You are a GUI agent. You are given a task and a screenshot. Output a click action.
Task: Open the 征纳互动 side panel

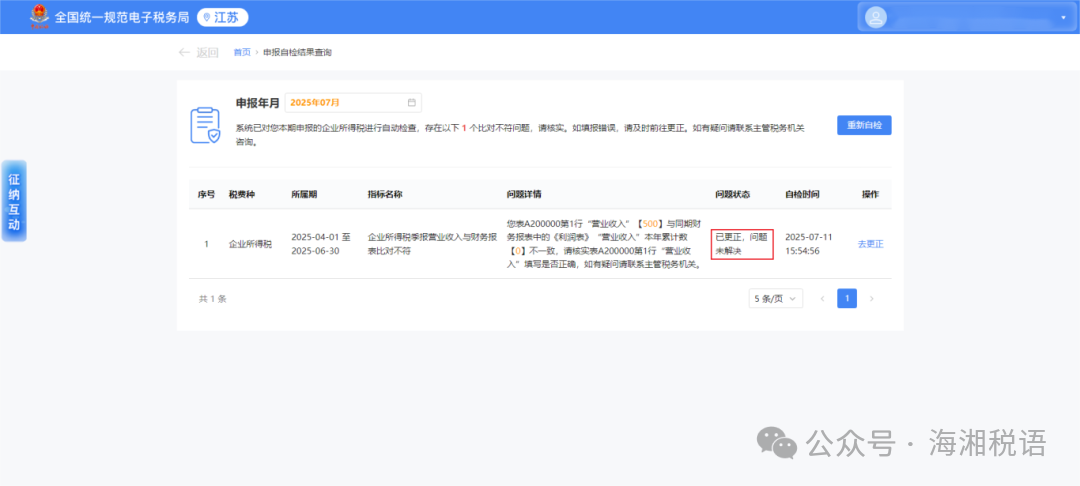pos(14,201)
